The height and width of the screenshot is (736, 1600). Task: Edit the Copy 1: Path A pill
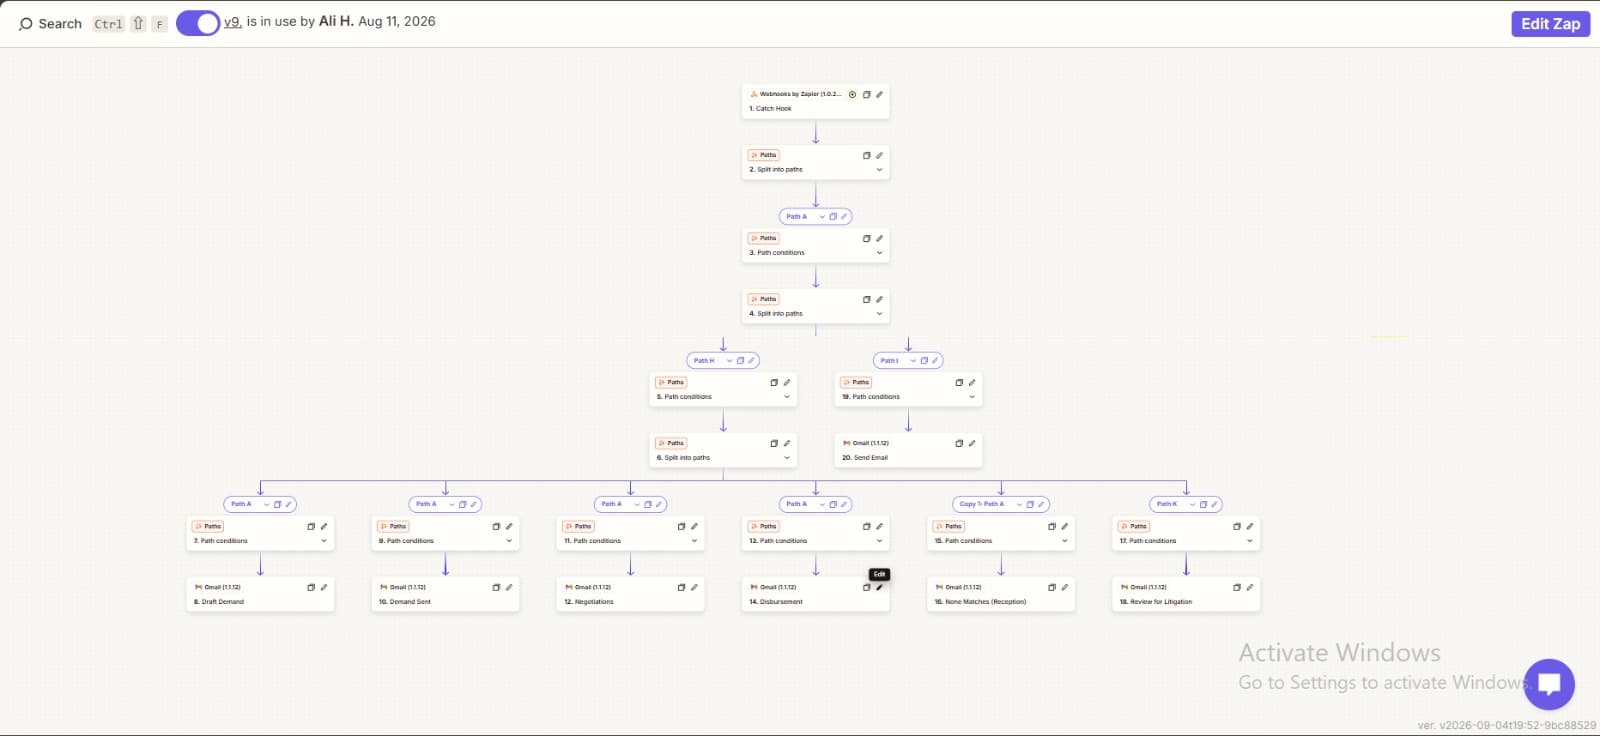(1042, 505)
